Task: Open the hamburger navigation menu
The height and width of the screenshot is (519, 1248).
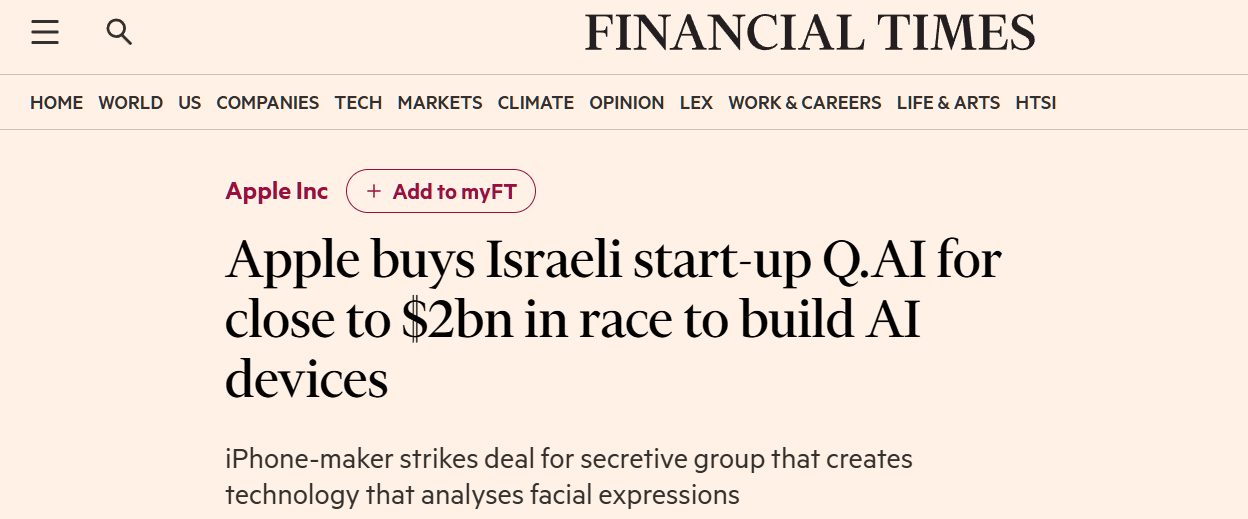Action: 45,33
